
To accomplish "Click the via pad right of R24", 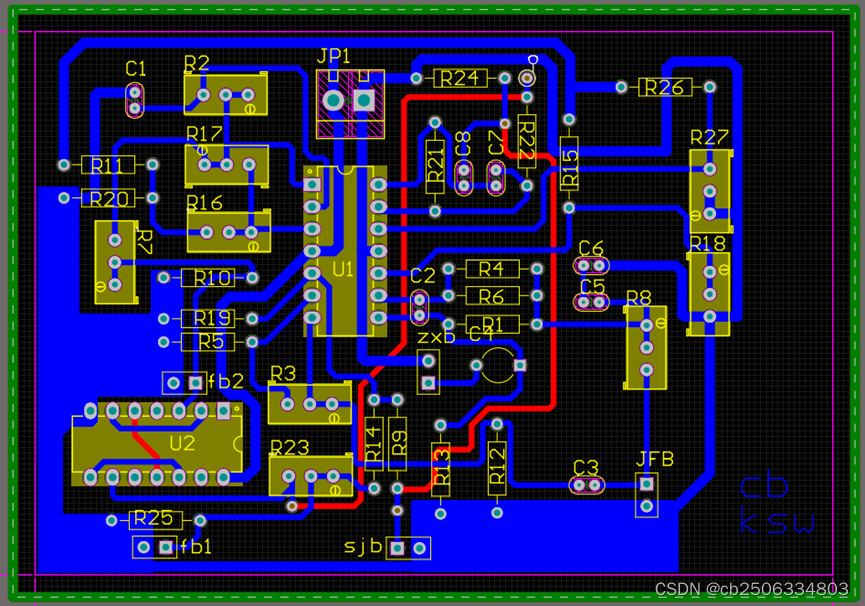I will click(x=527, y=78).
